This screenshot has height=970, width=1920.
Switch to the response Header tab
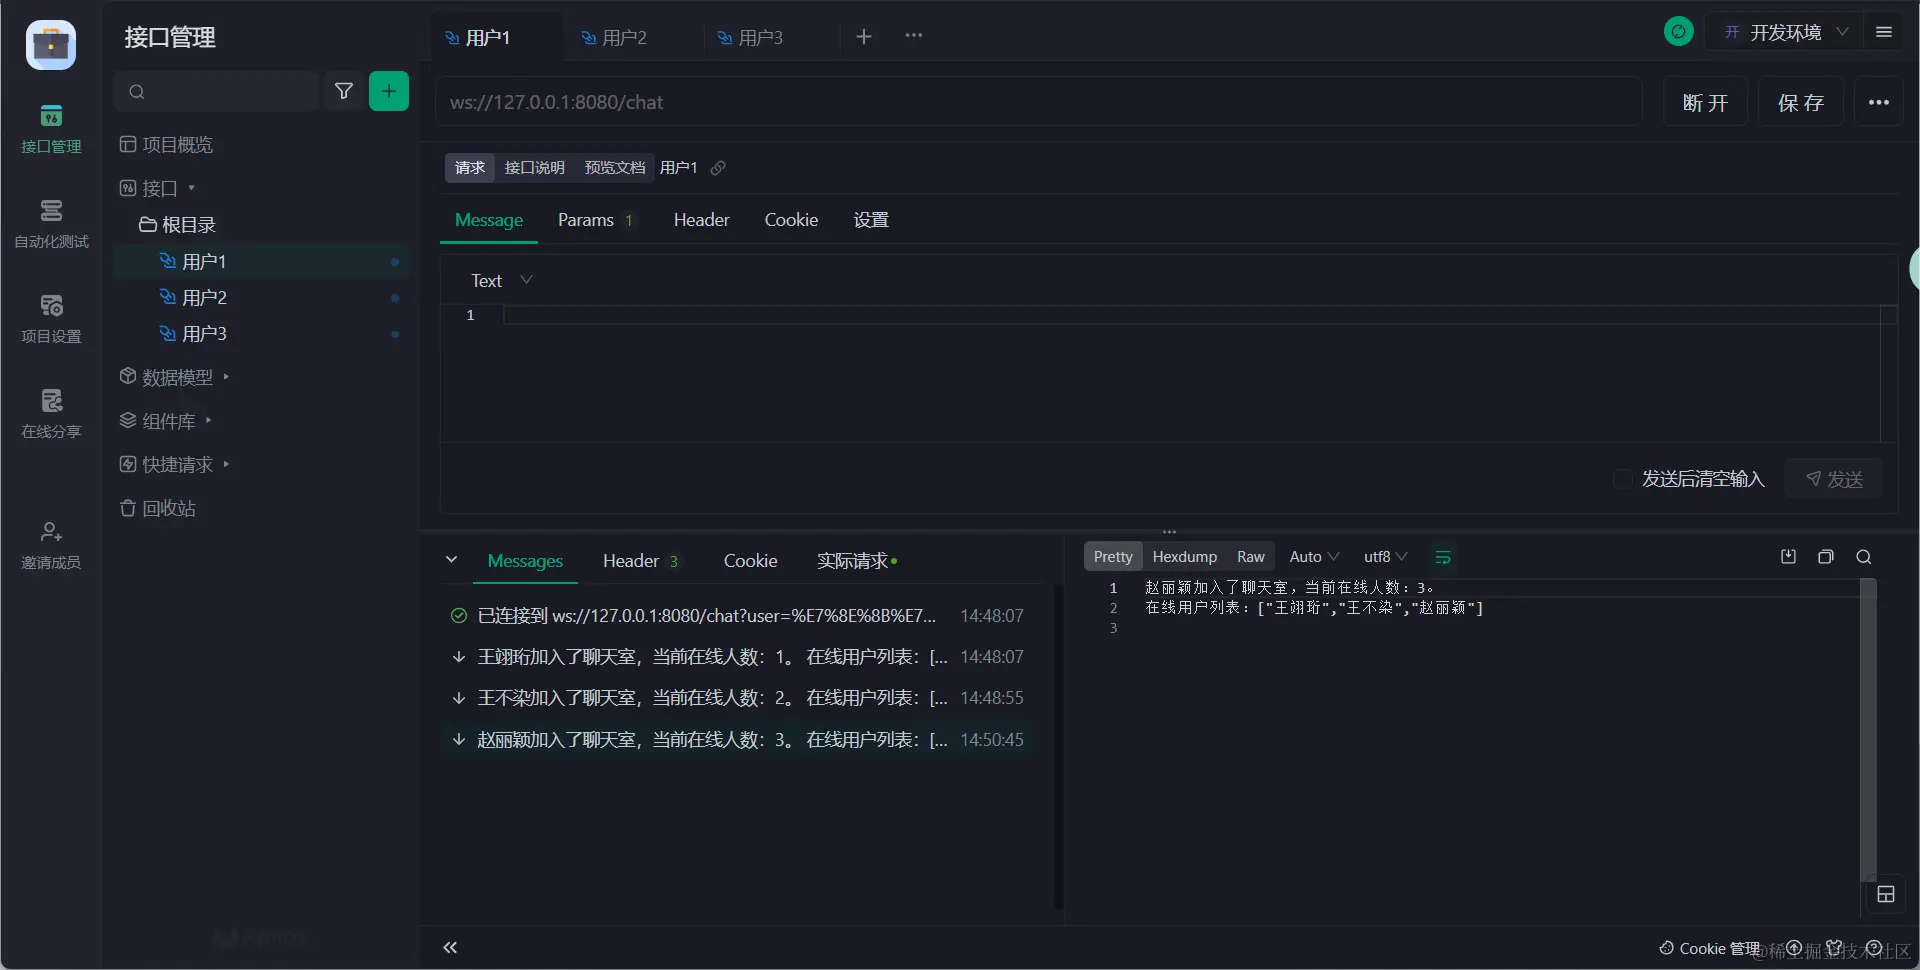point(640,561)
